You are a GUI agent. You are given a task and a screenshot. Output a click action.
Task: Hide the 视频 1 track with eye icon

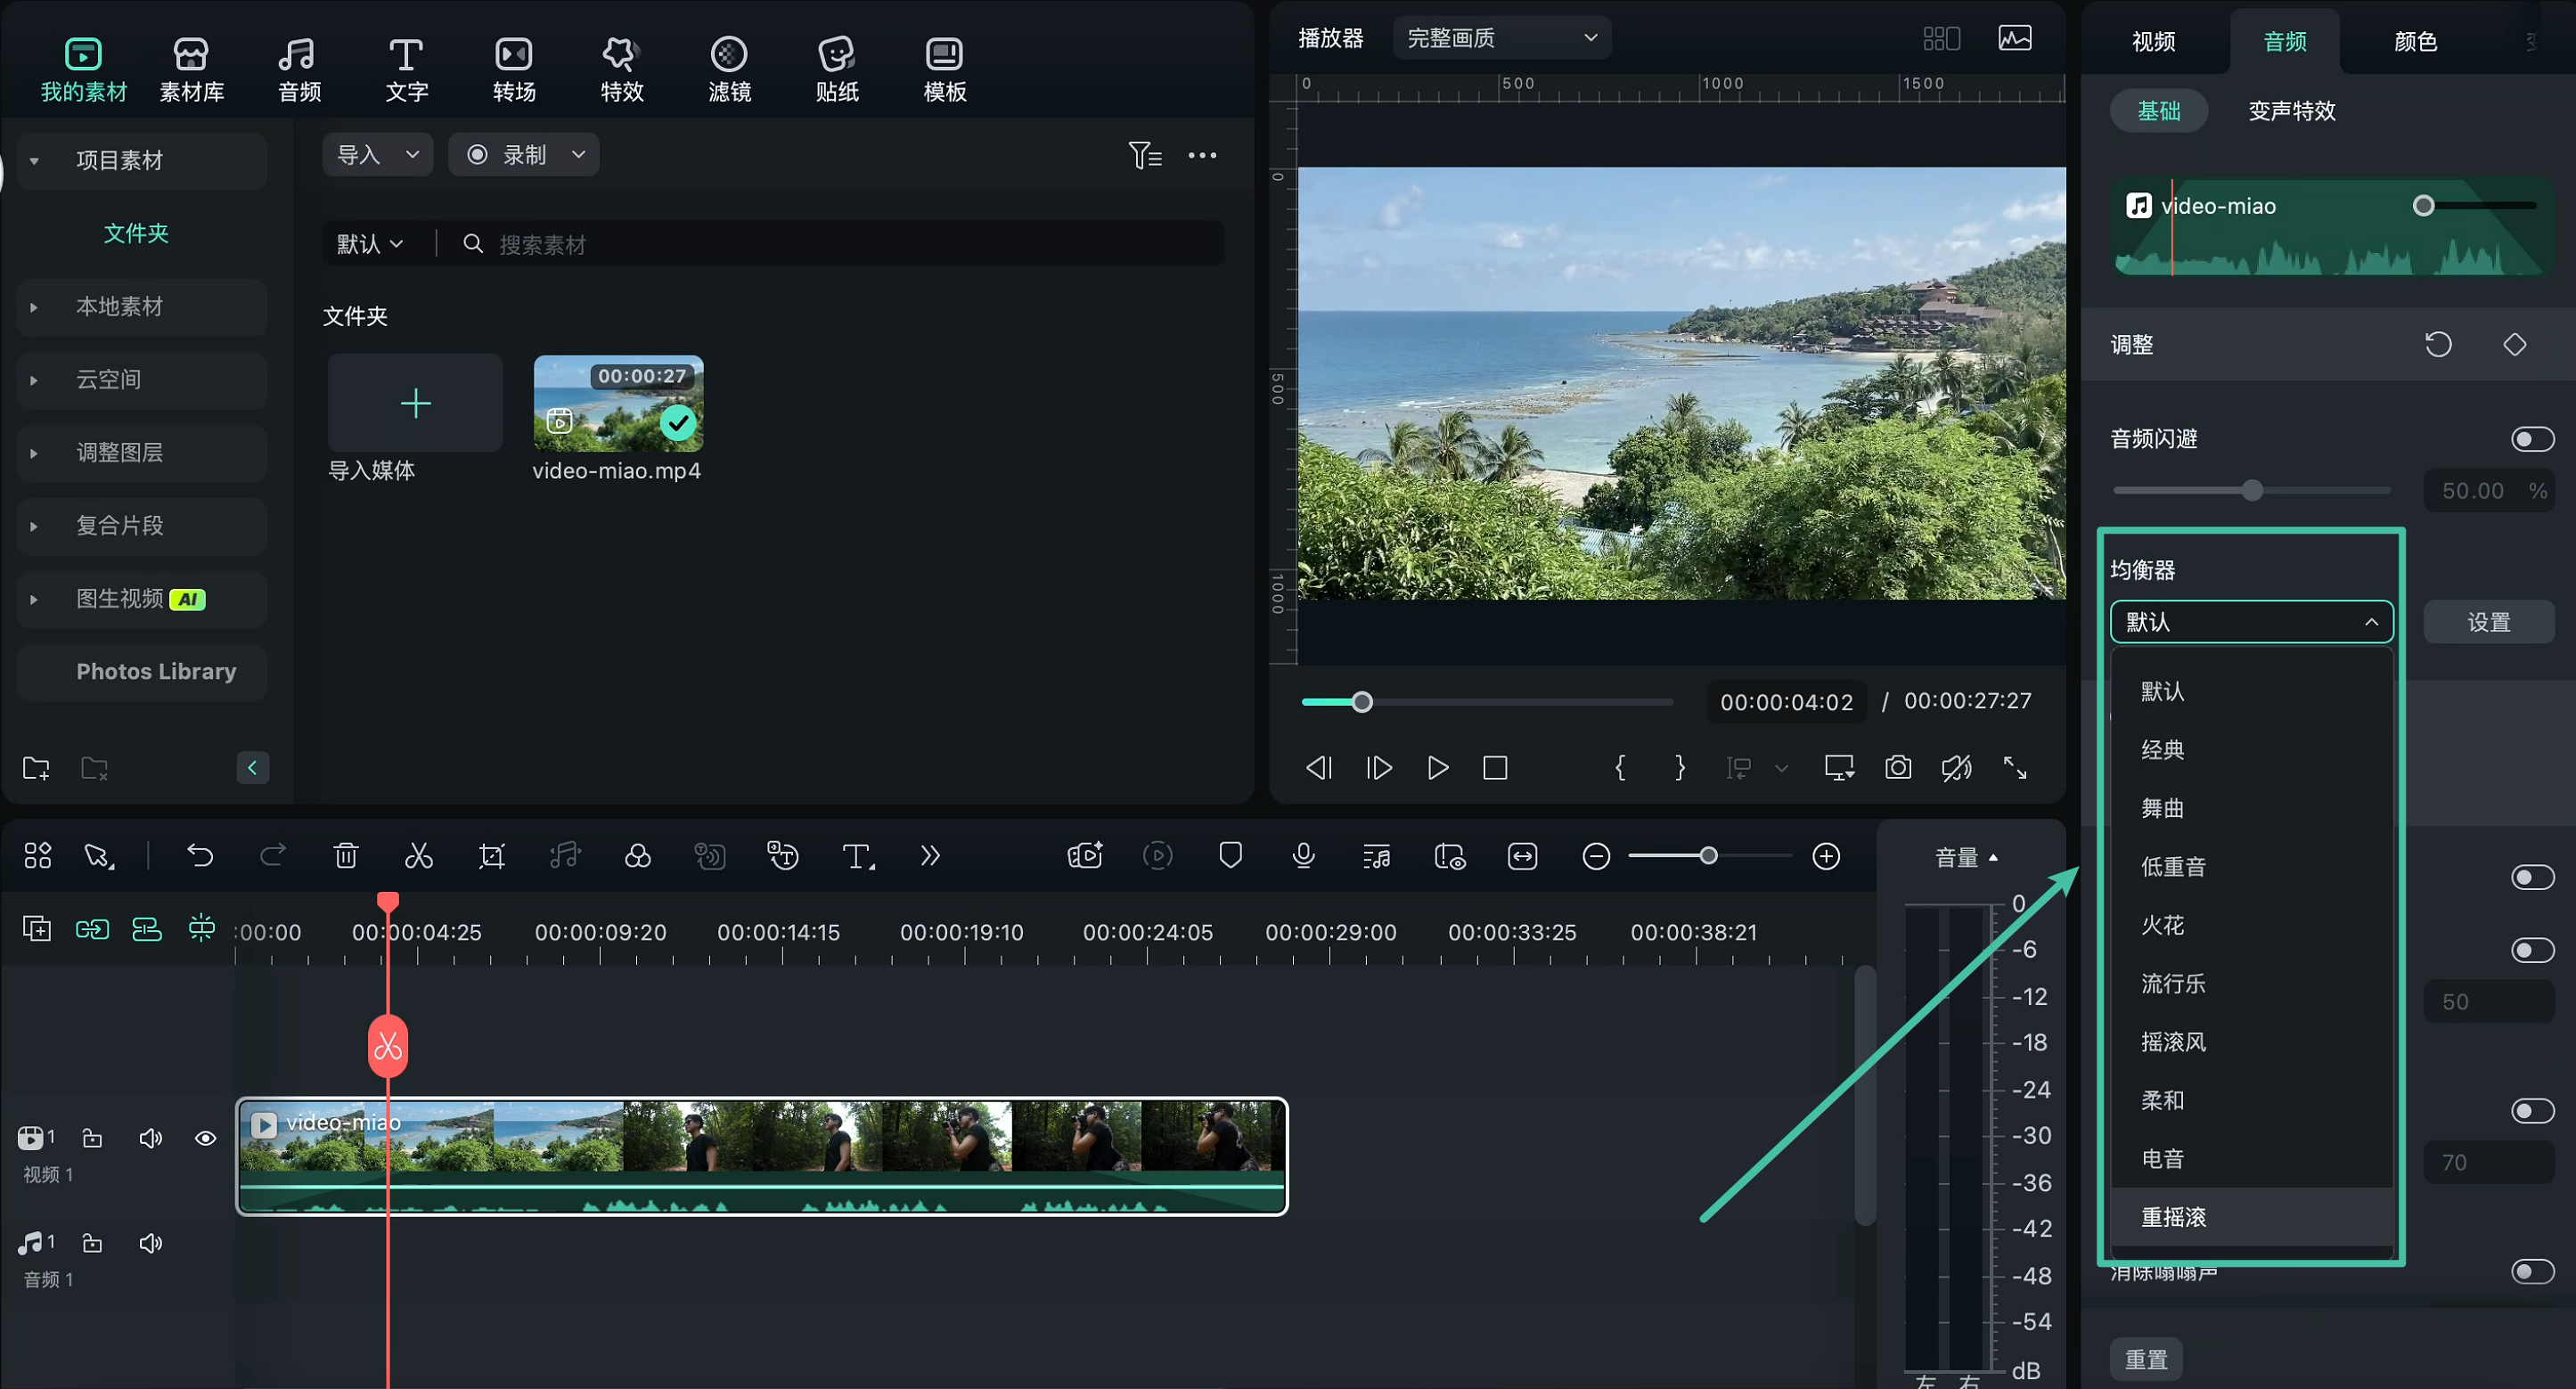(x=205, y=1138)
